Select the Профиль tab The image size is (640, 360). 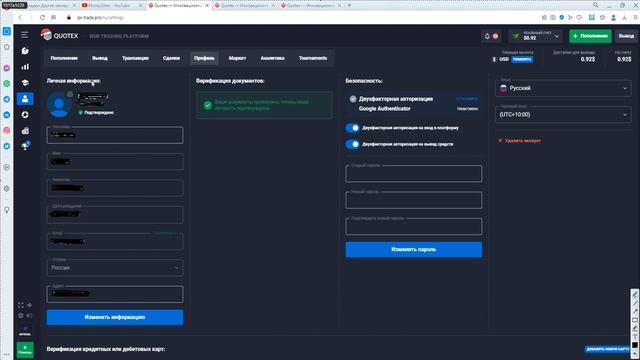click(x=204, y=58)
